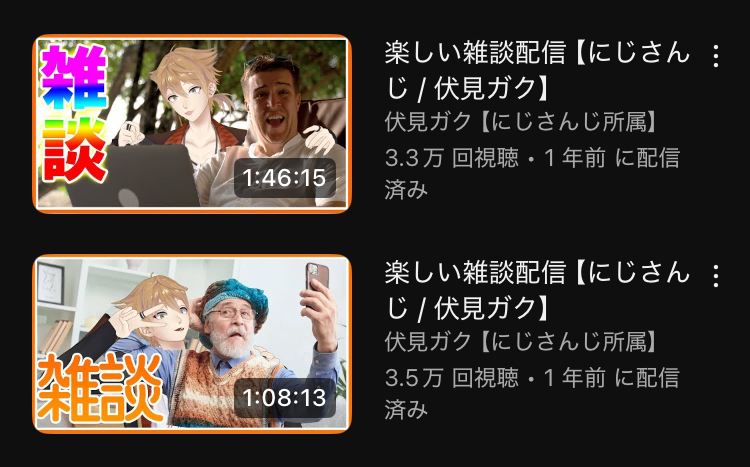Play the video with the rainbow 雑談 thumbnail
The width and height of the screenshot is (750, 467).
(x=192, y=123)
